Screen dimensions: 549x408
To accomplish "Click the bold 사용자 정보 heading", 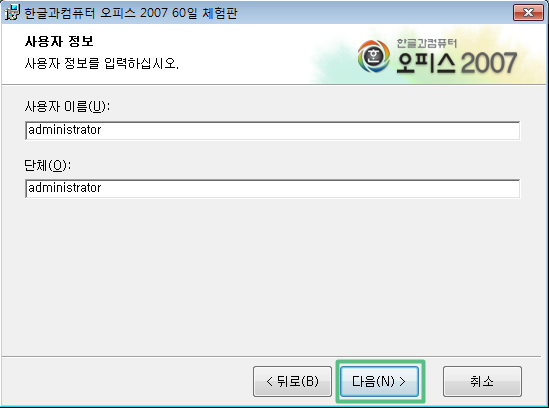I will [x=59, y=42].
